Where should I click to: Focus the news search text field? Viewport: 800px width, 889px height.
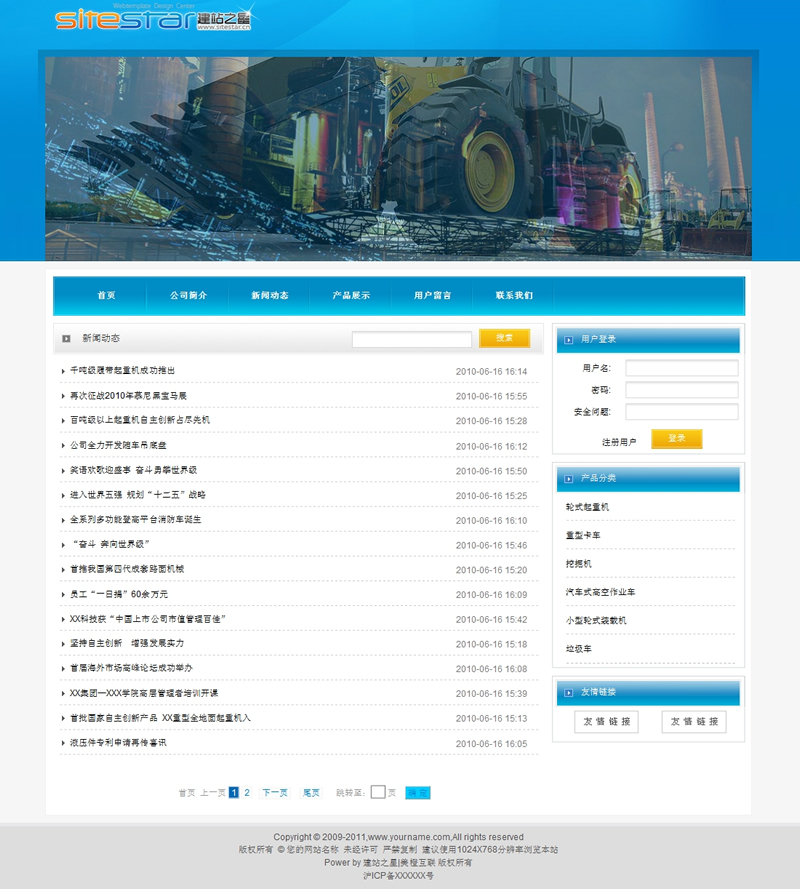[x=411, y=340]
